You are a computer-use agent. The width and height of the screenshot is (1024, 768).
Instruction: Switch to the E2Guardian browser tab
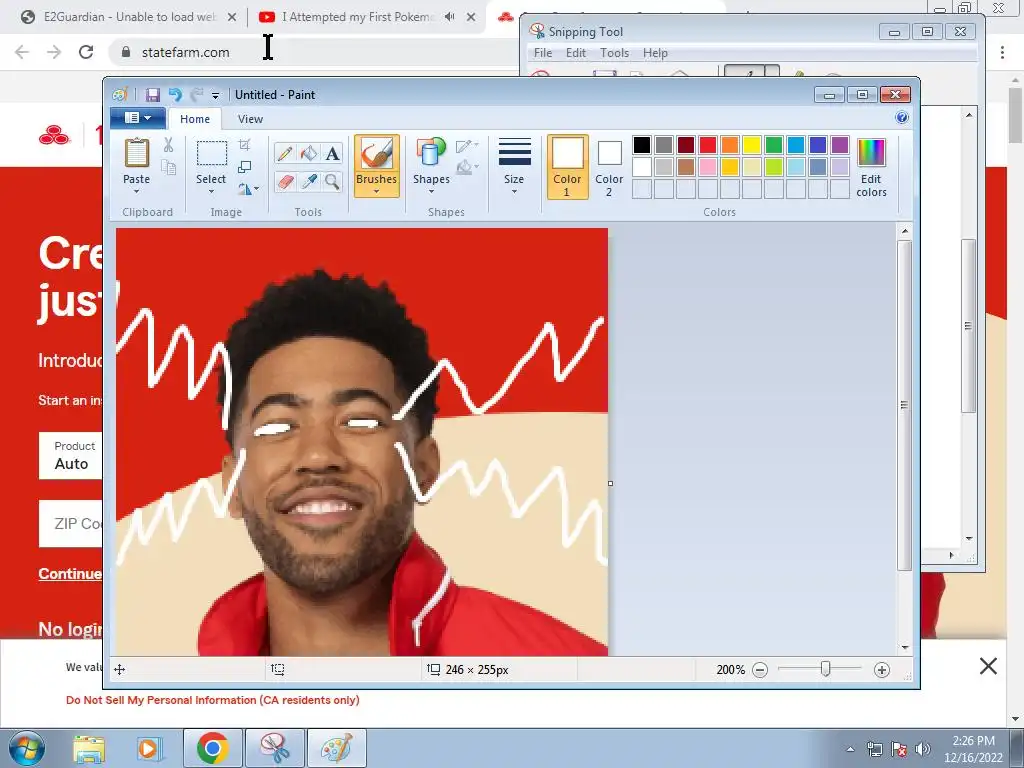tap(129, 17)
